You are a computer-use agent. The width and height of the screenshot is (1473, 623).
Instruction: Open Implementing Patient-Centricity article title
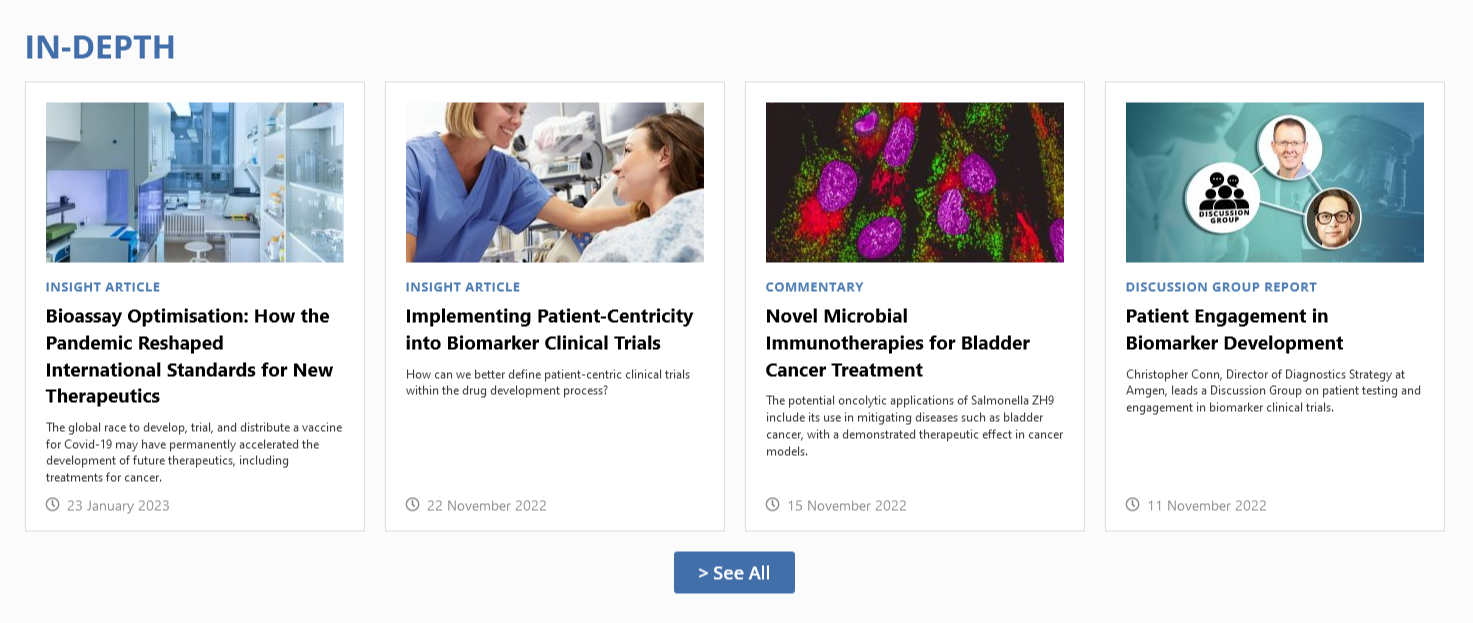click(549, 329)
